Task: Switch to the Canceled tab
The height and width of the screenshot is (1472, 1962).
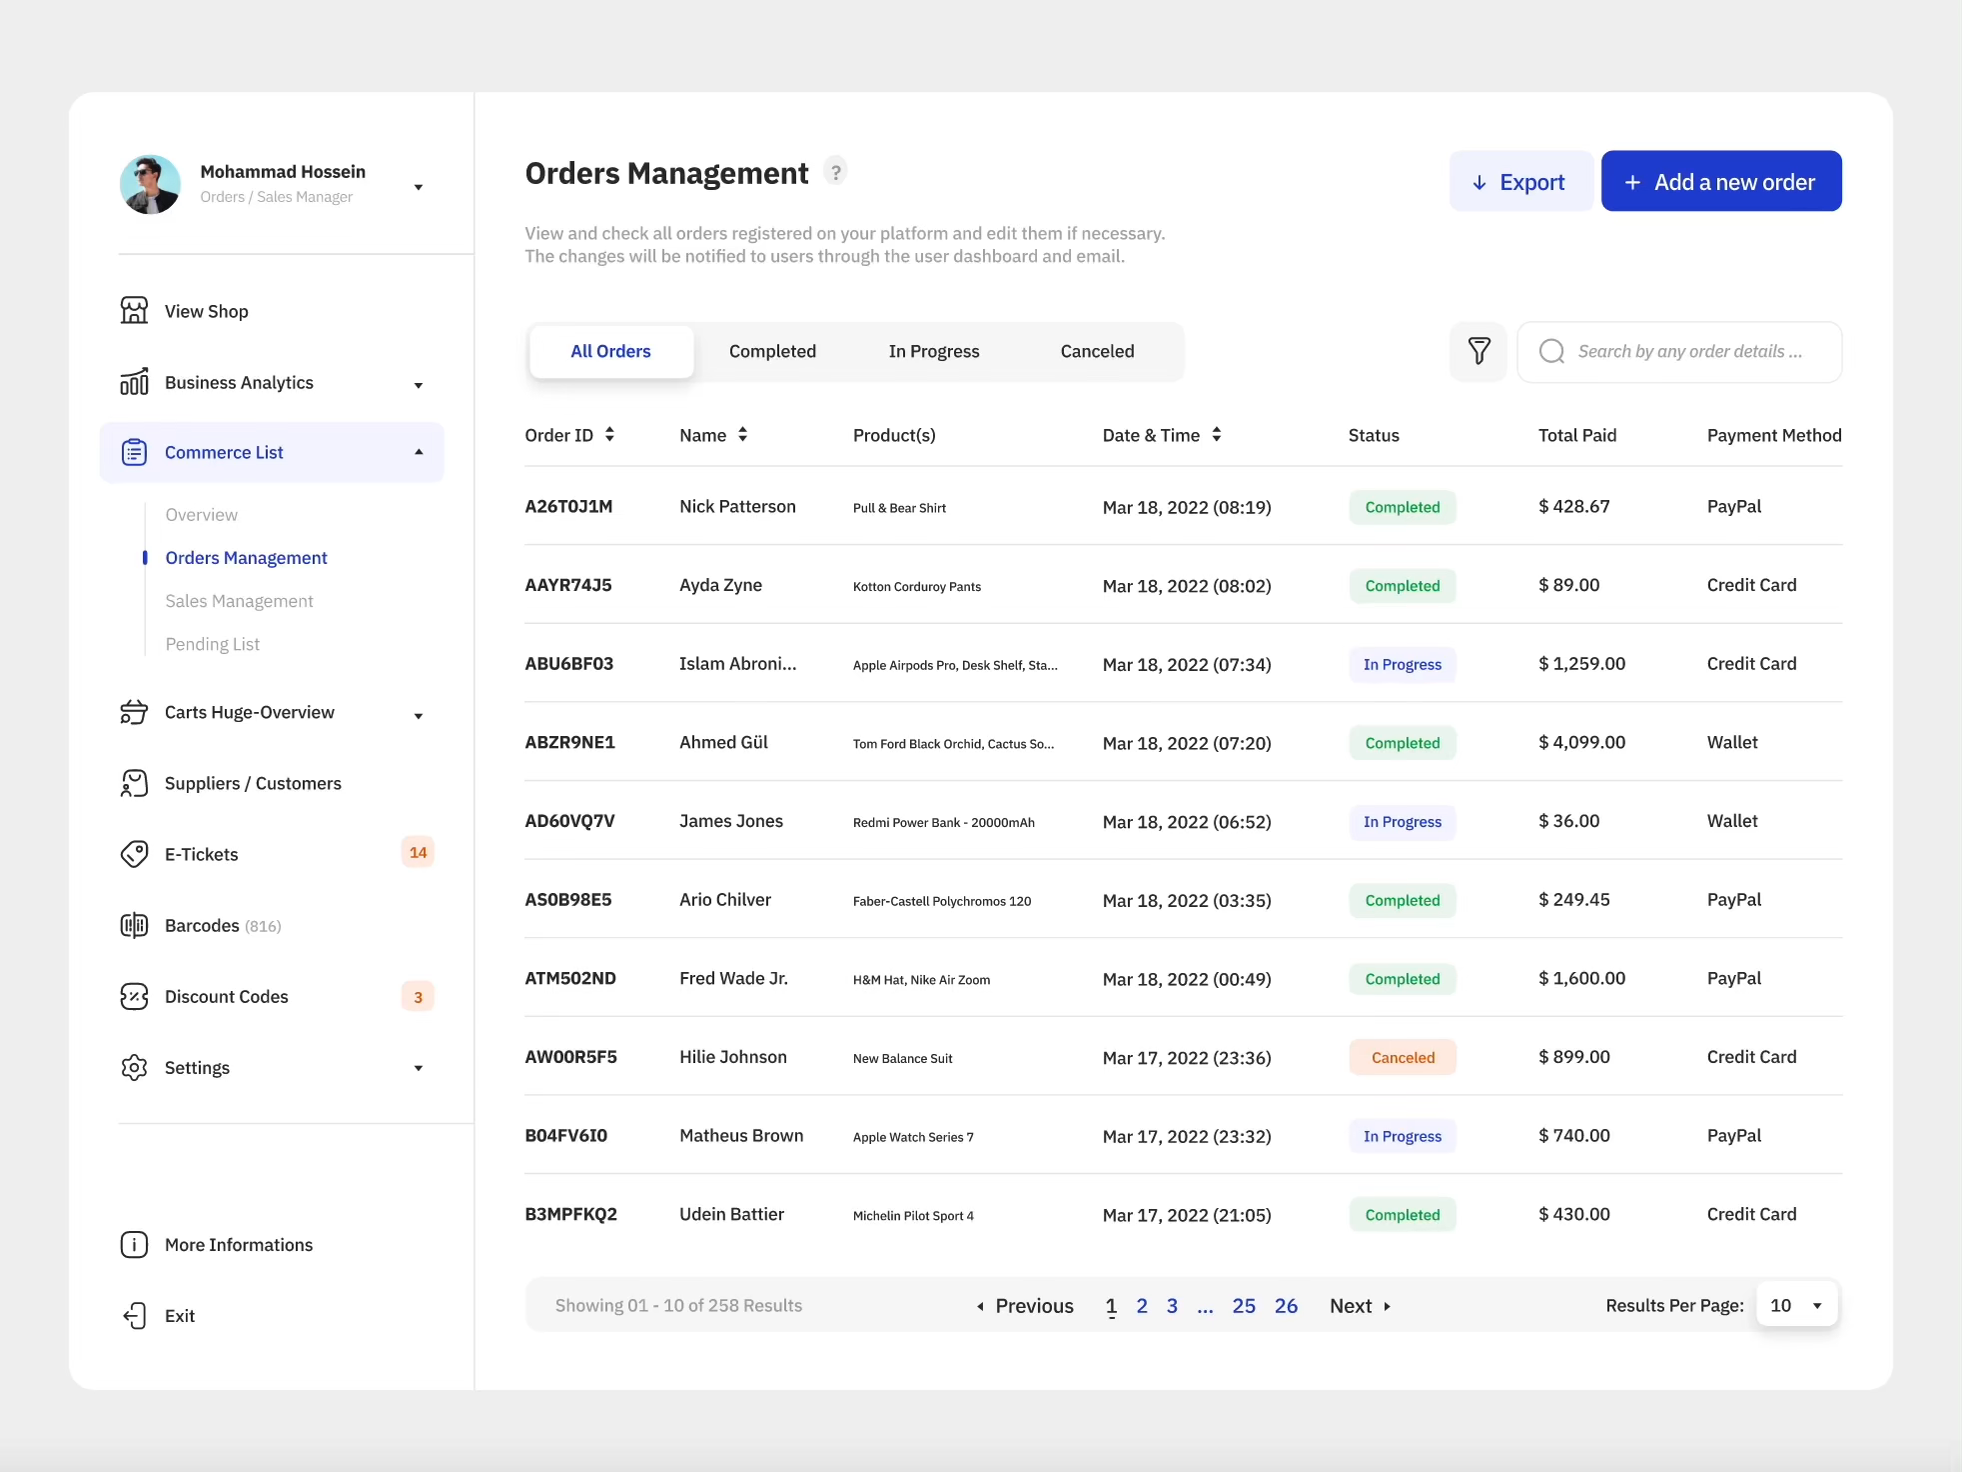Action: click(1097, 351)
